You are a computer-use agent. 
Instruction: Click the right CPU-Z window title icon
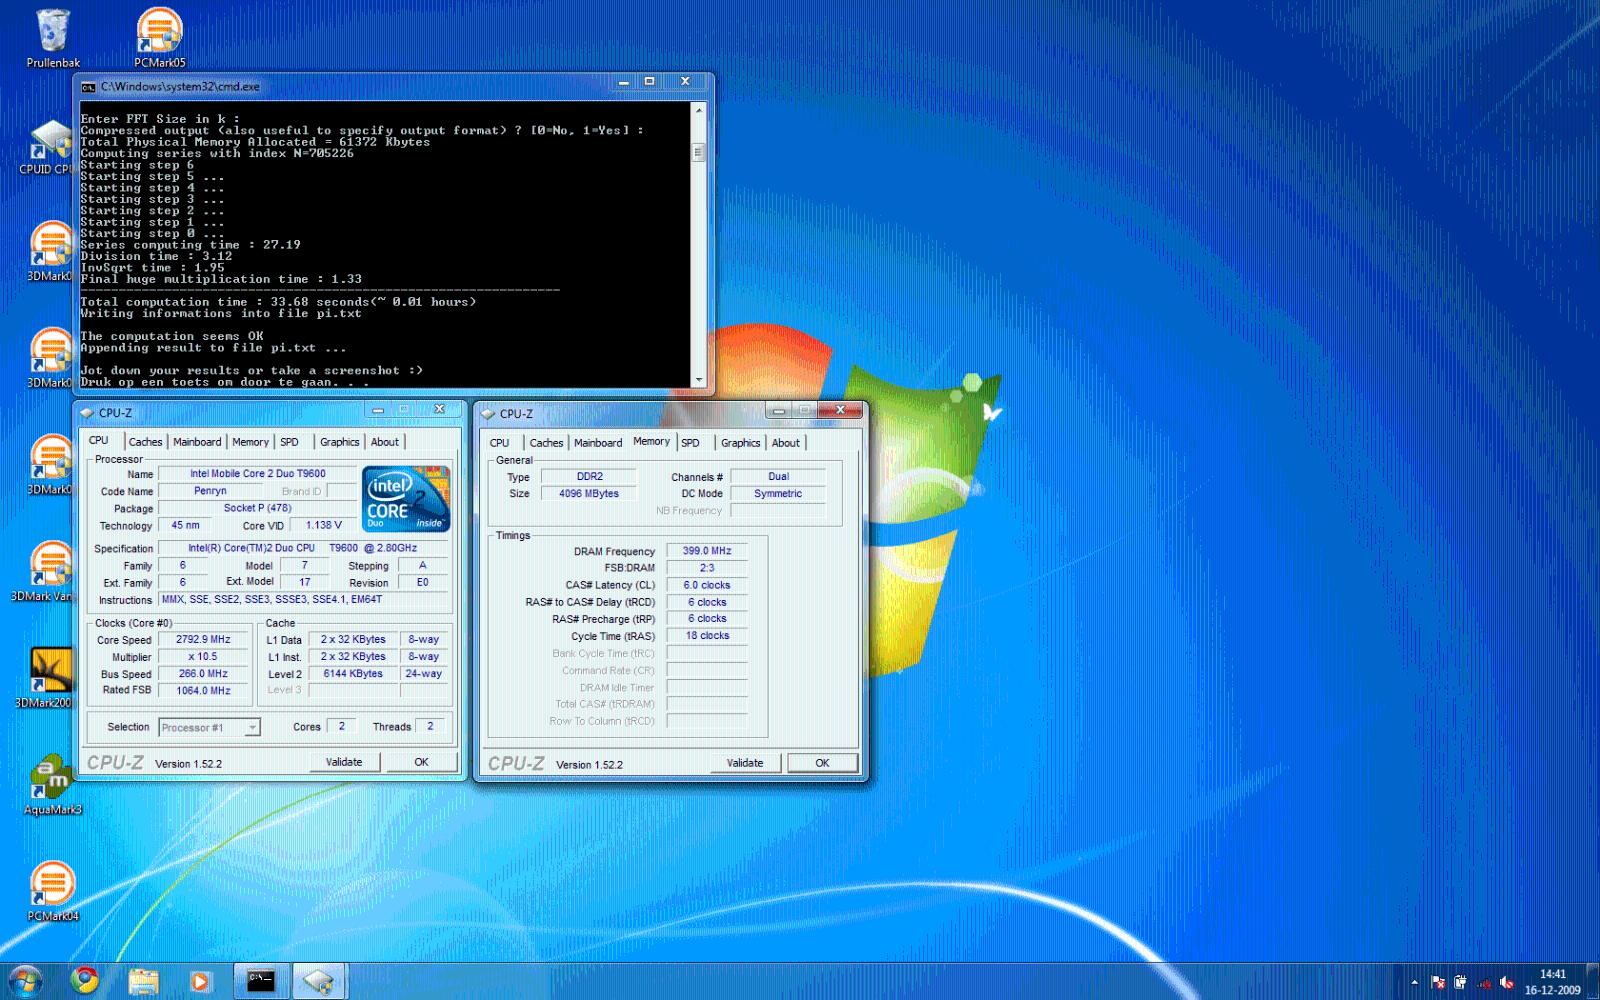pos(488,413)
